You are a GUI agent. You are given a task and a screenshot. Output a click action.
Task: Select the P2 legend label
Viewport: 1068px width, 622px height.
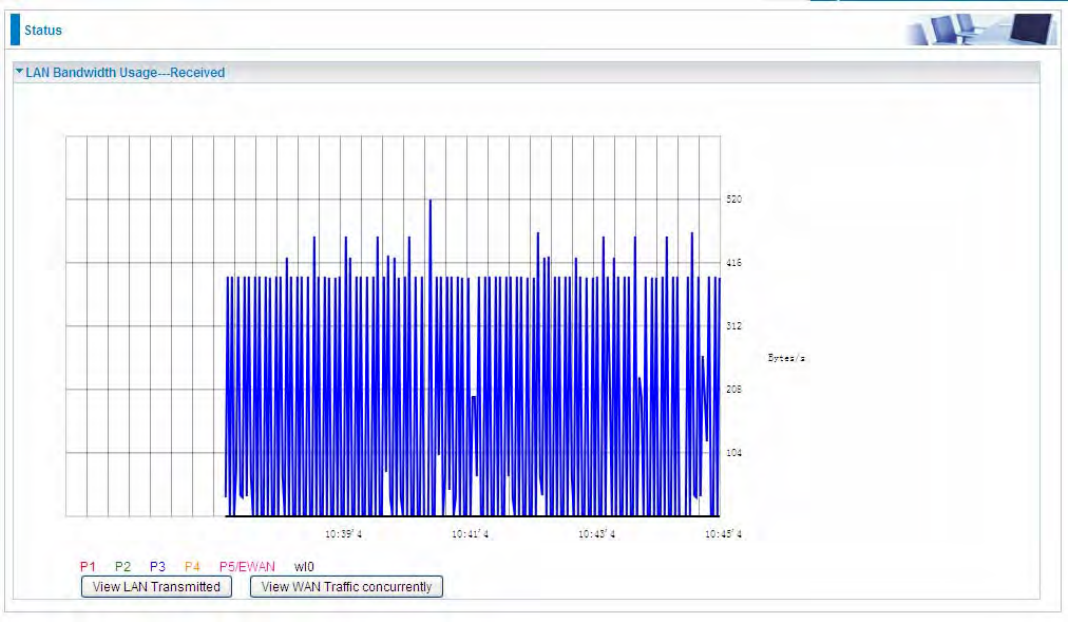(123, 567)
